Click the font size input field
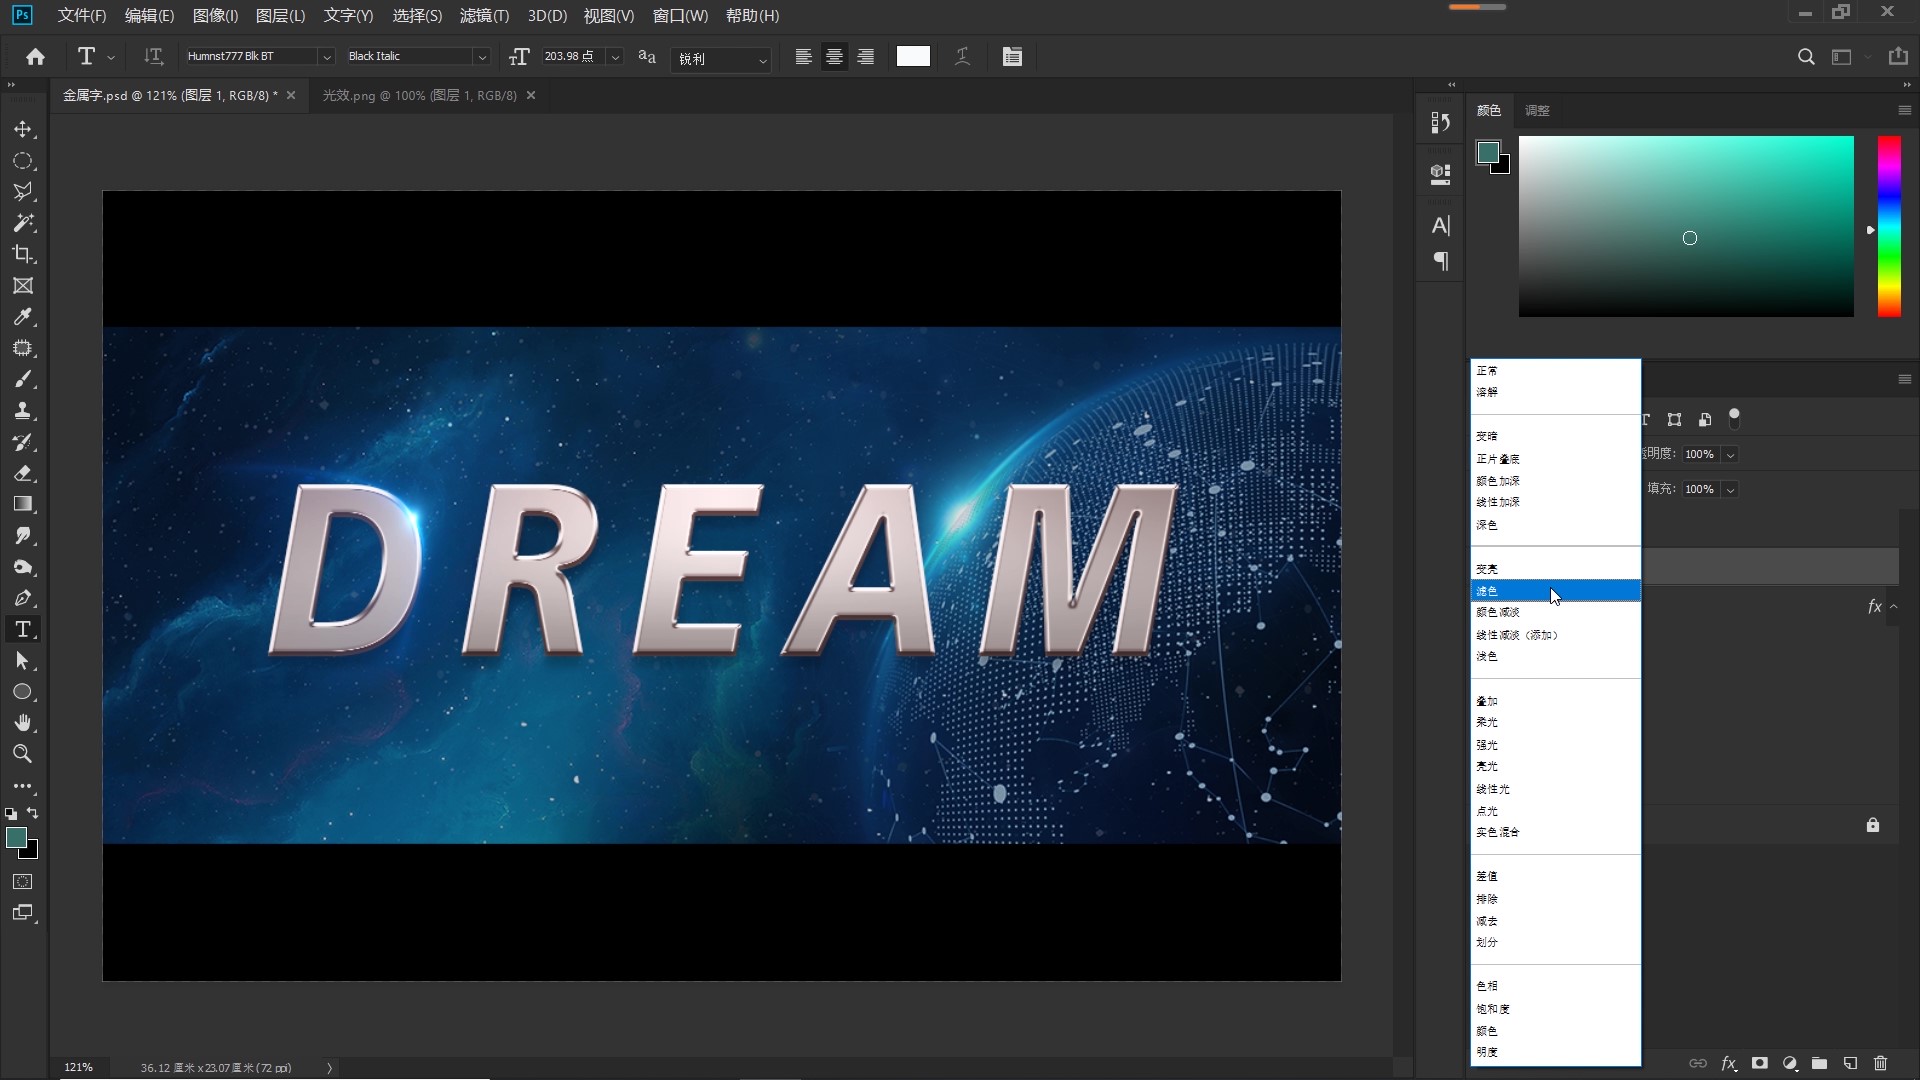 pos(570,57)
